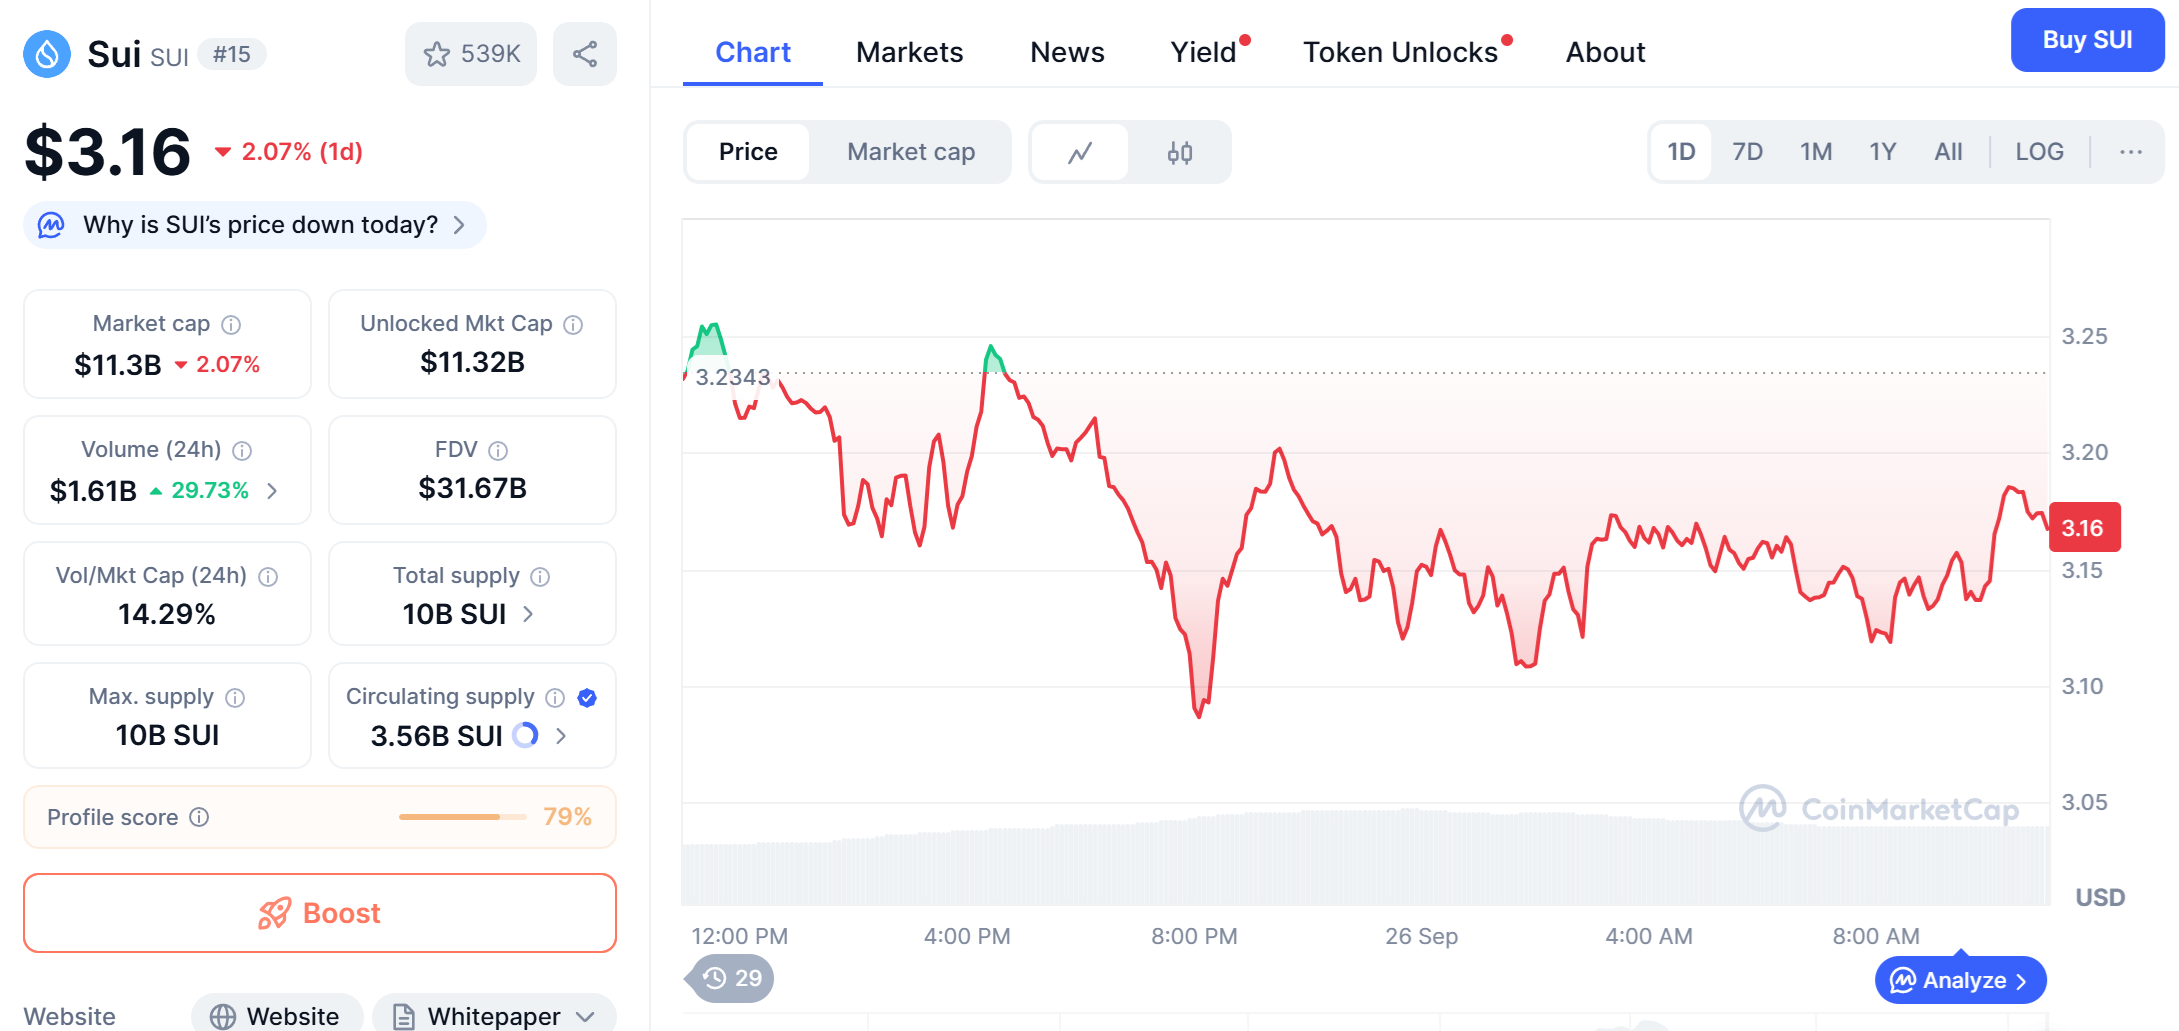Click the globe icon on Website chip
Image resolution: width=2179 pixels, height=1031 pixels.
click(x=222, y=1017)
